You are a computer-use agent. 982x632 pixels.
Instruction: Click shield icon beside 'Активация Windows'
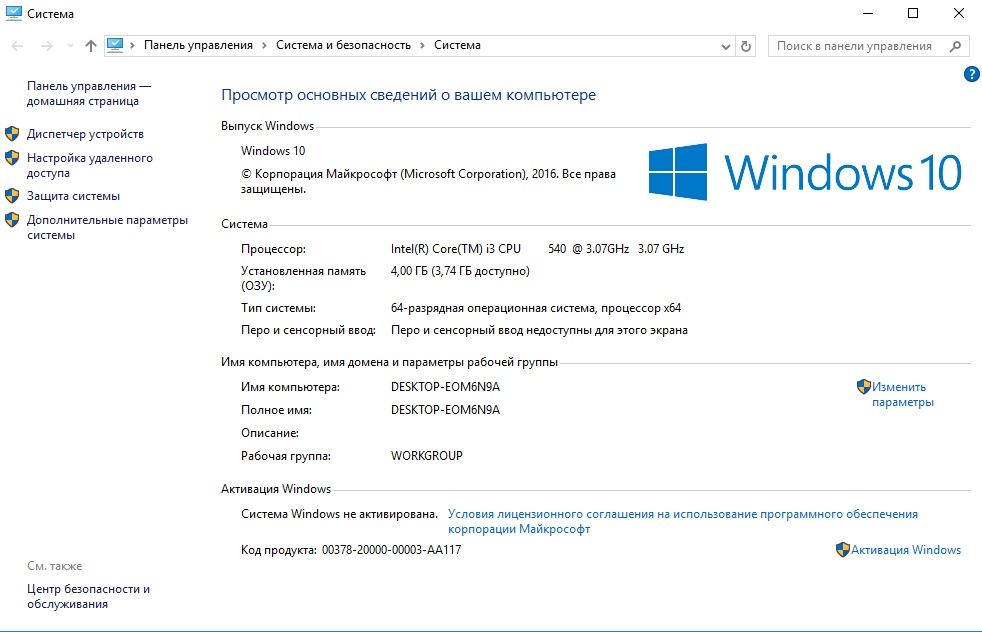click(x=843, y=549)
